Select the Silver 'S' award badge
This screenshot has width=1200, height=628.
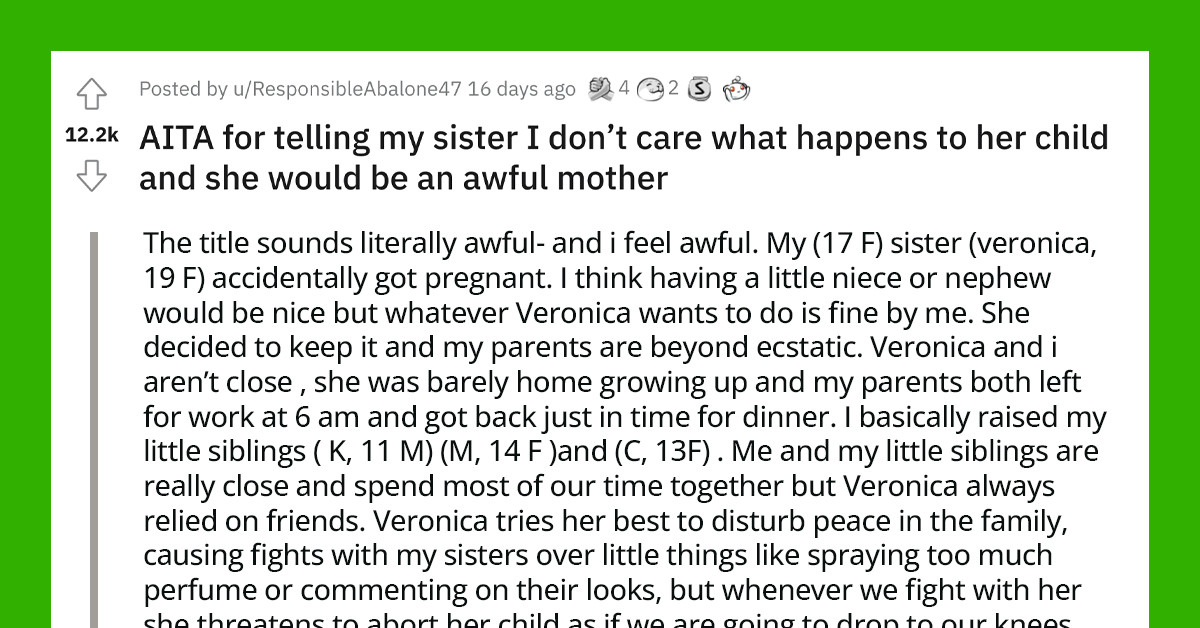click(x=699, y=88)
